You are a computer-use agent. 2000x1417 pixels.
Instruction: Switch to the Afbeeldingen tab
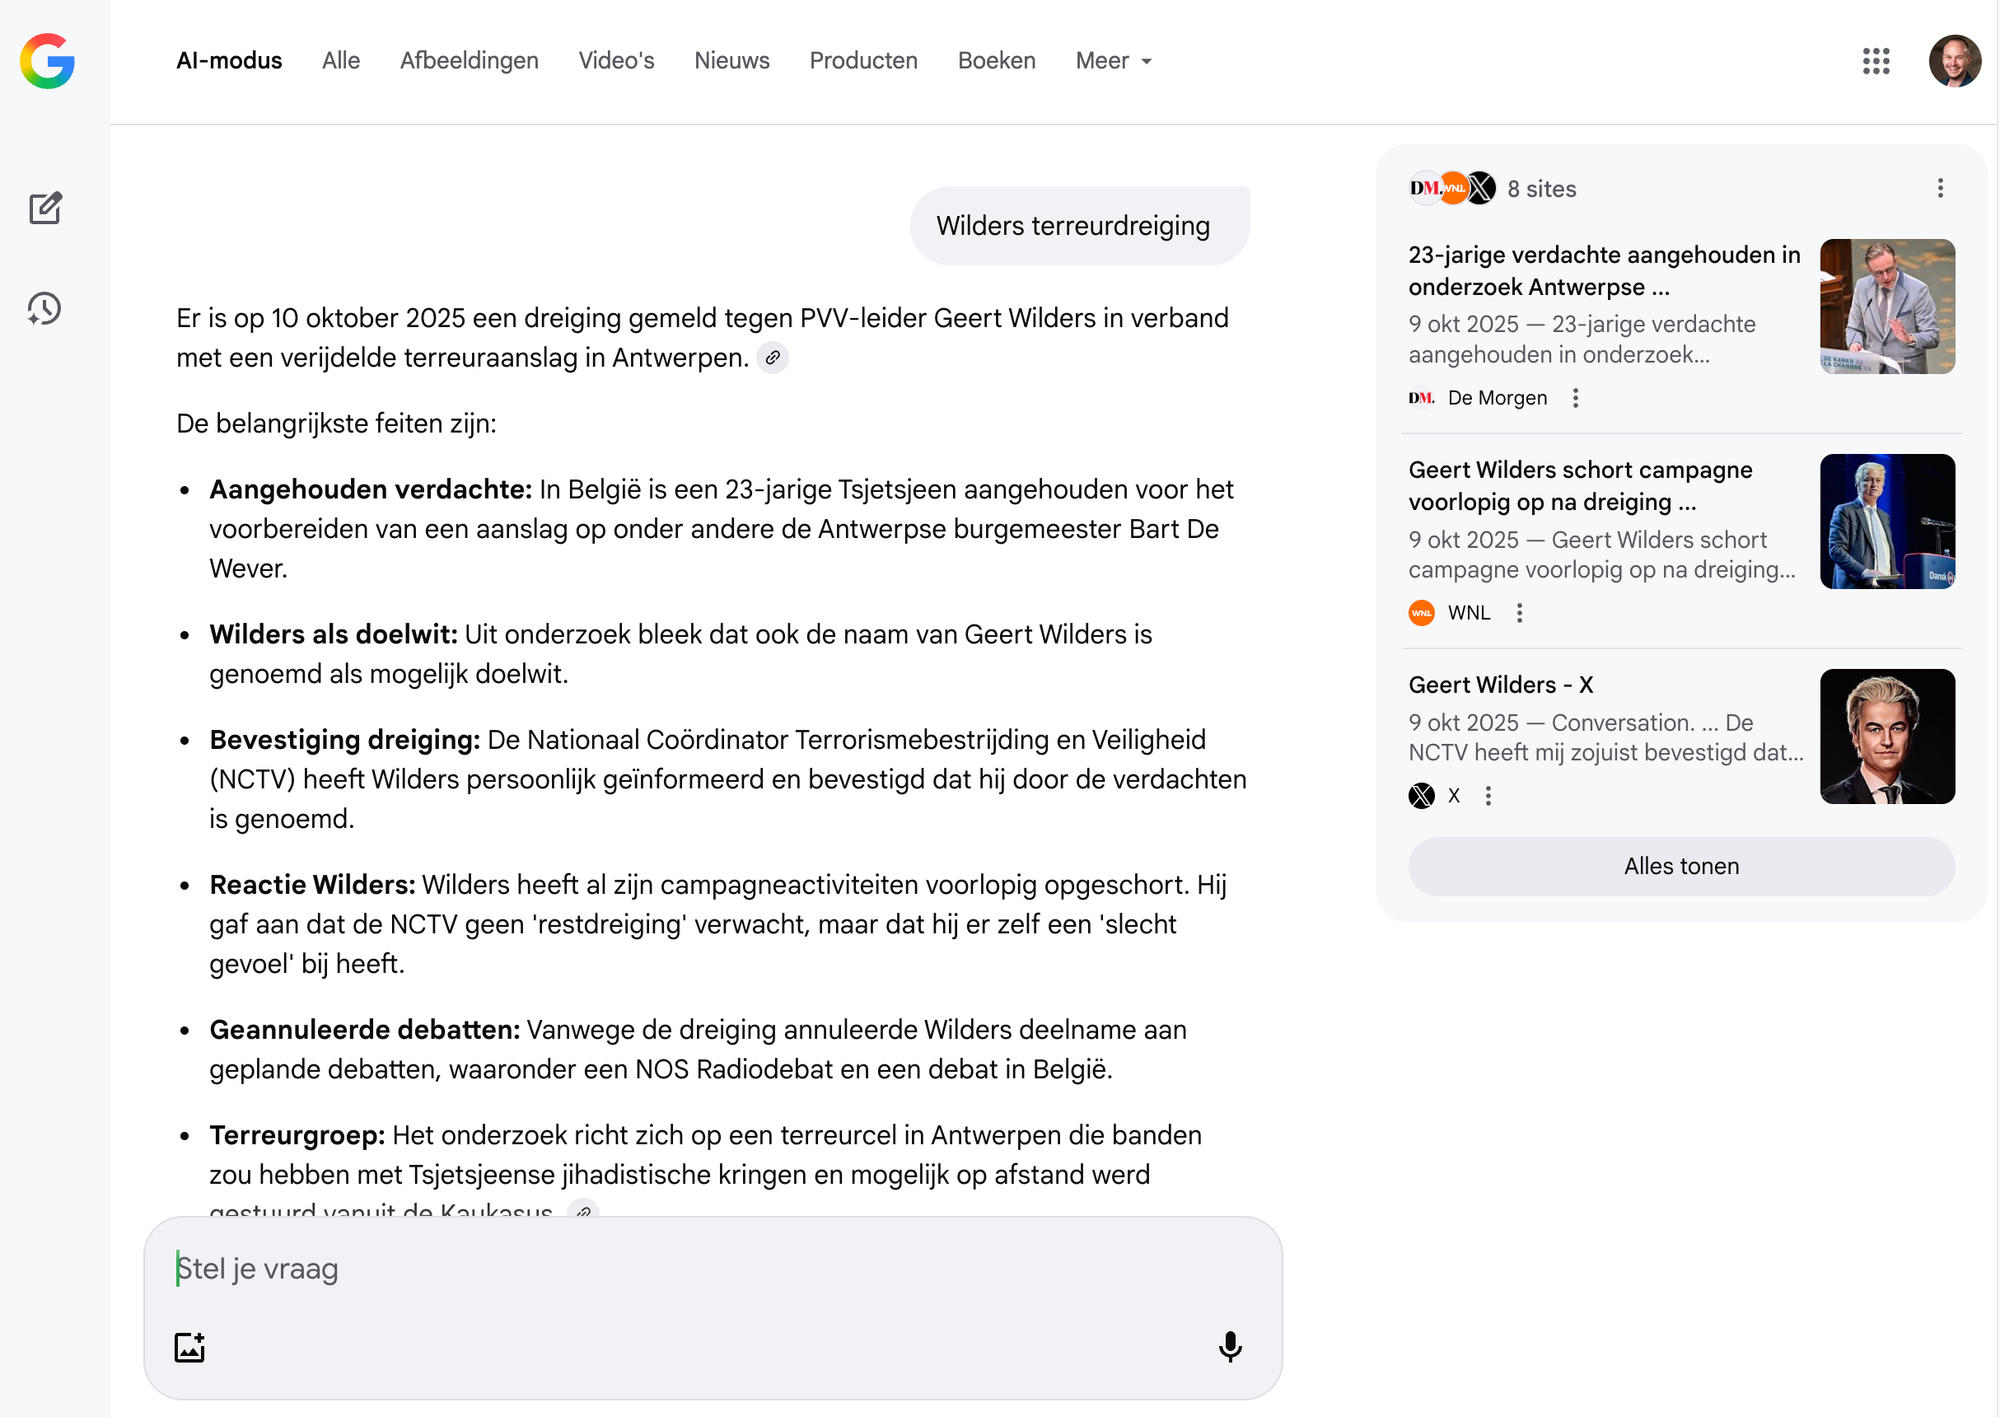(x=469, y=61)
